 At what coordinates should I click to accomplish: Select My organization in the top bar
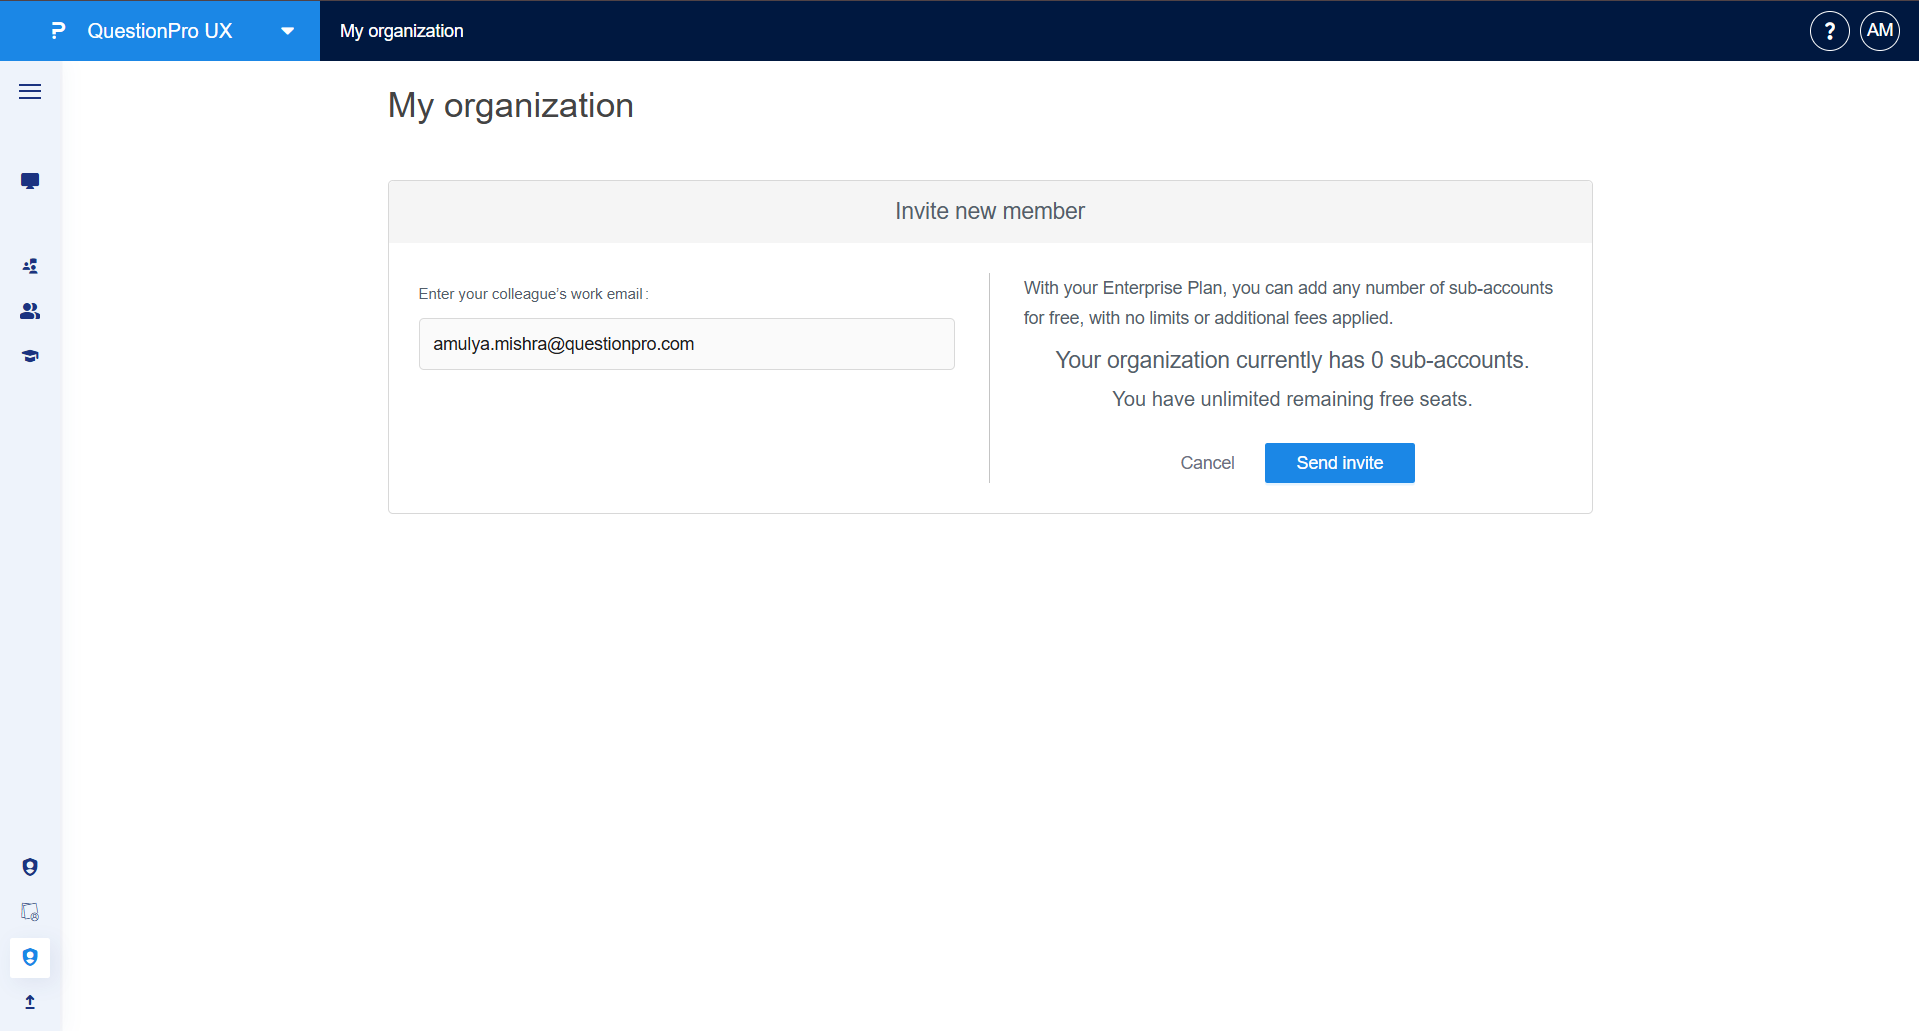(401, 31)
